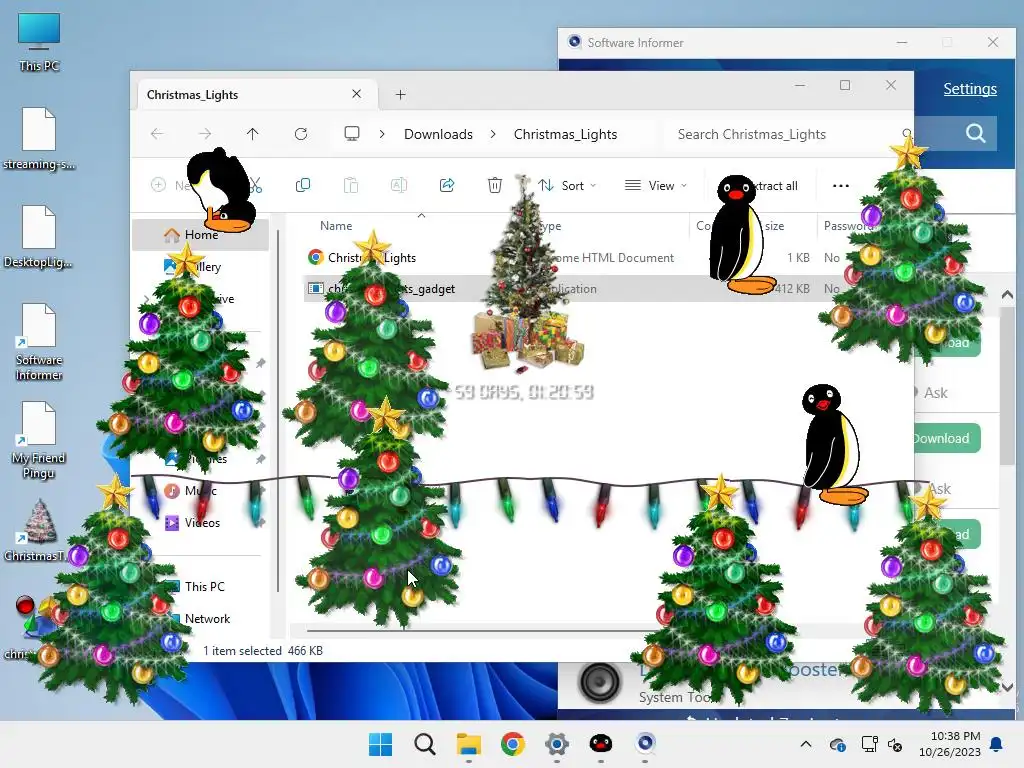Close the Christmas_Lights tab
1024x768 pixels.
[x=357, y=94]
